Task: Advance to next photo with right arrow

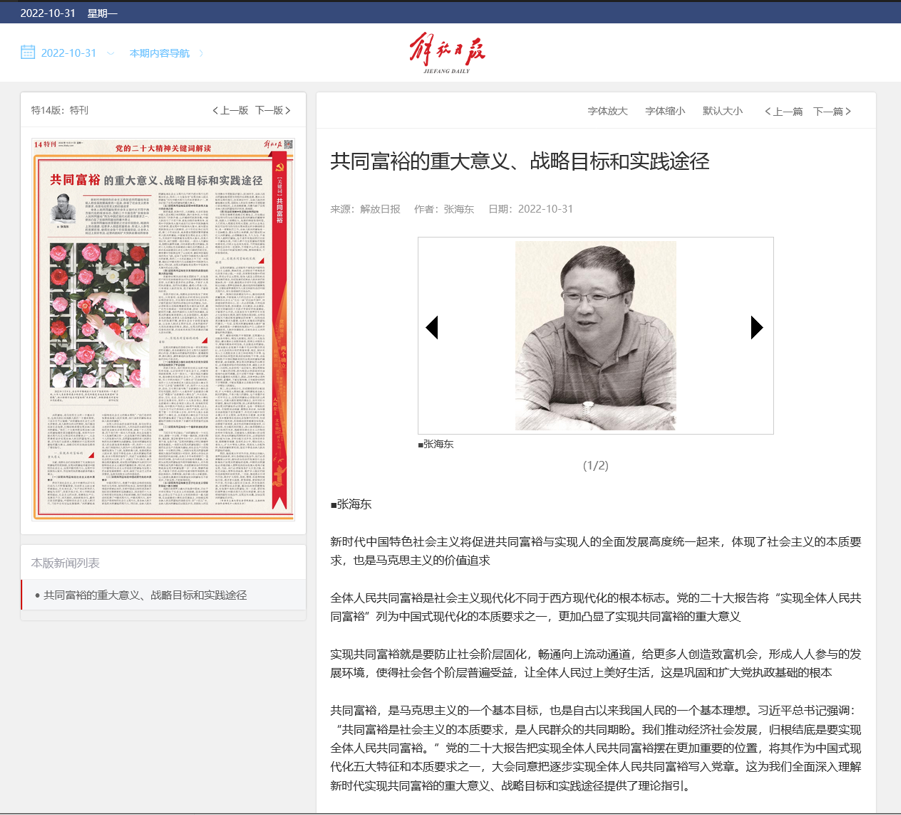Action: click(756, 327)
